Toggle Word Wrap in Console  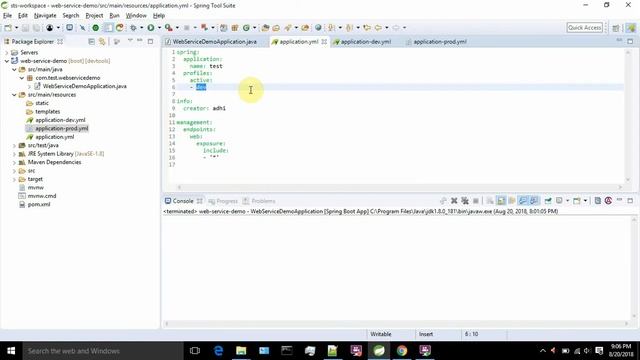coord(512,201)
